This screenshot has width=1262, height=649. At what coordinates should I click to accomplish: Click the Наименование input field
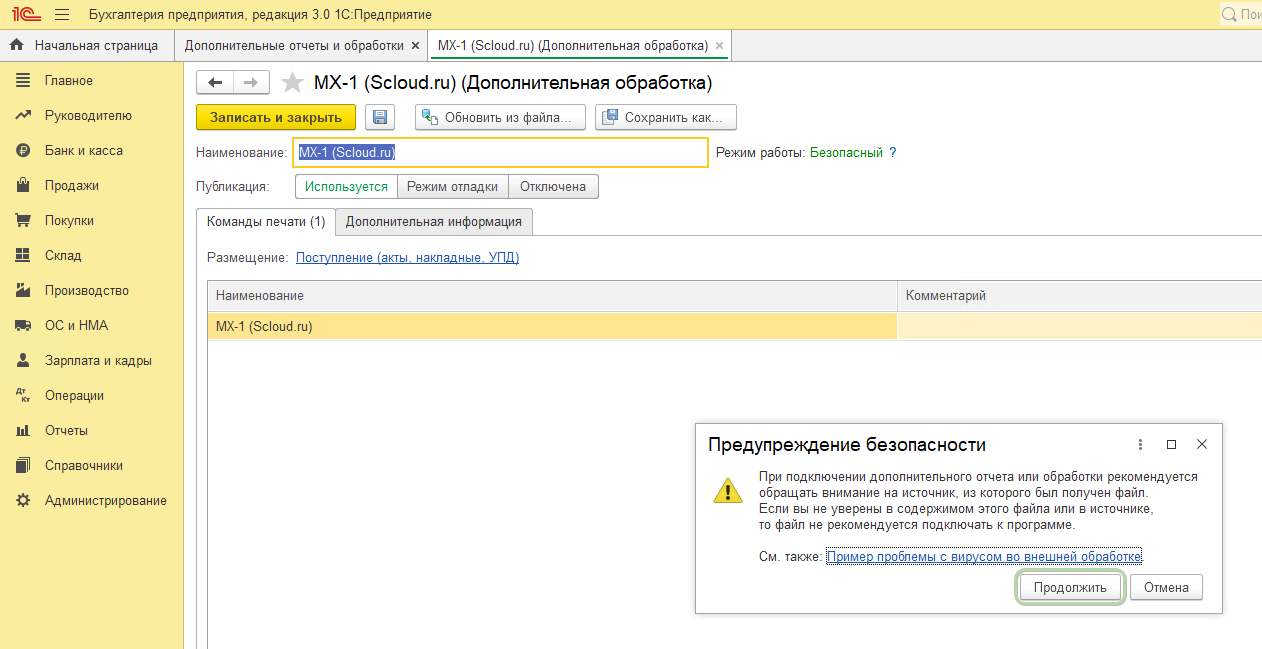(x=500, y=152)
